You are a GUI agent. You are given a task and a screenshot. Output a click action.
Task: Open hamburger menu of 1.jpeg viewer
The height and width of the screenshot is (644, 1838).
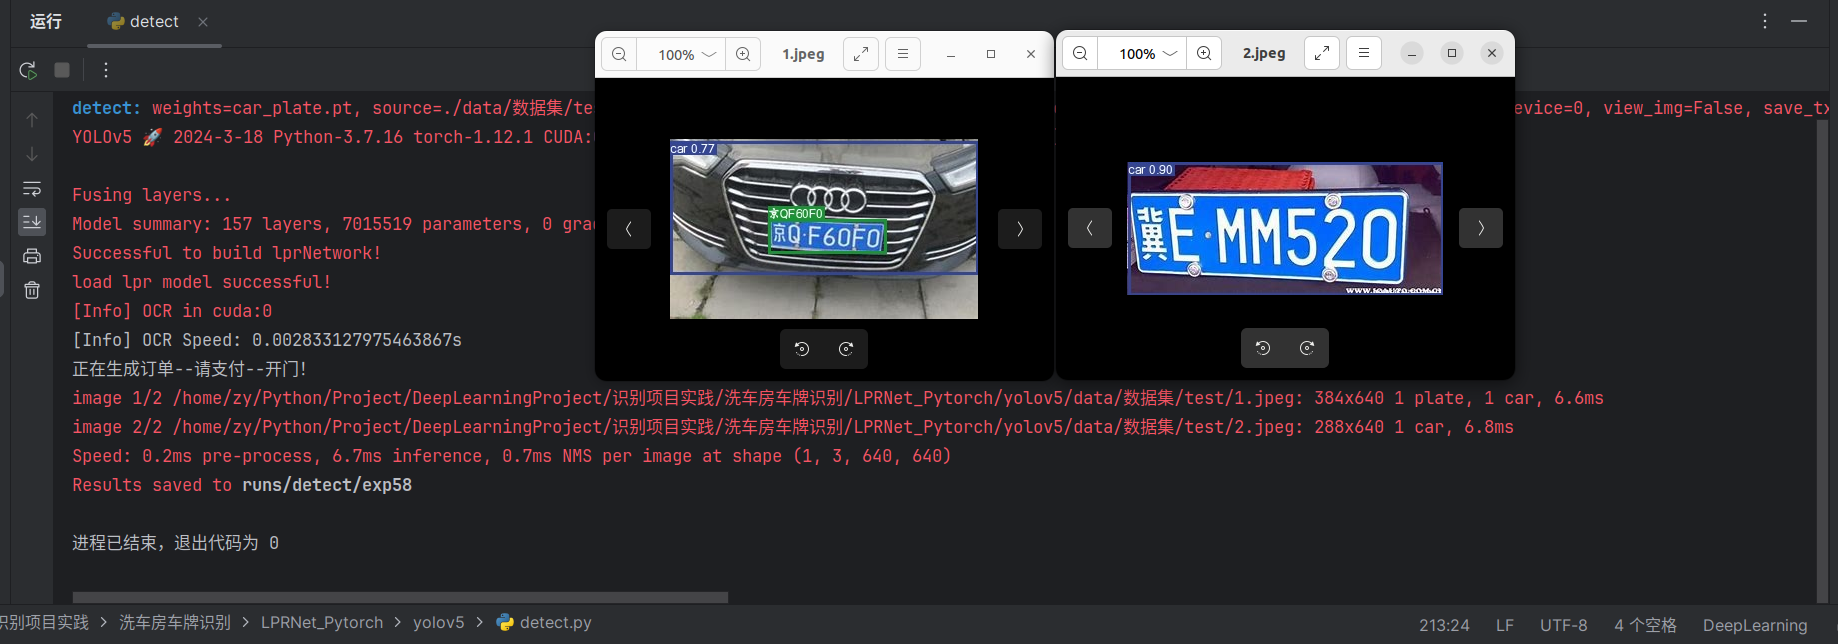(903, 54)
